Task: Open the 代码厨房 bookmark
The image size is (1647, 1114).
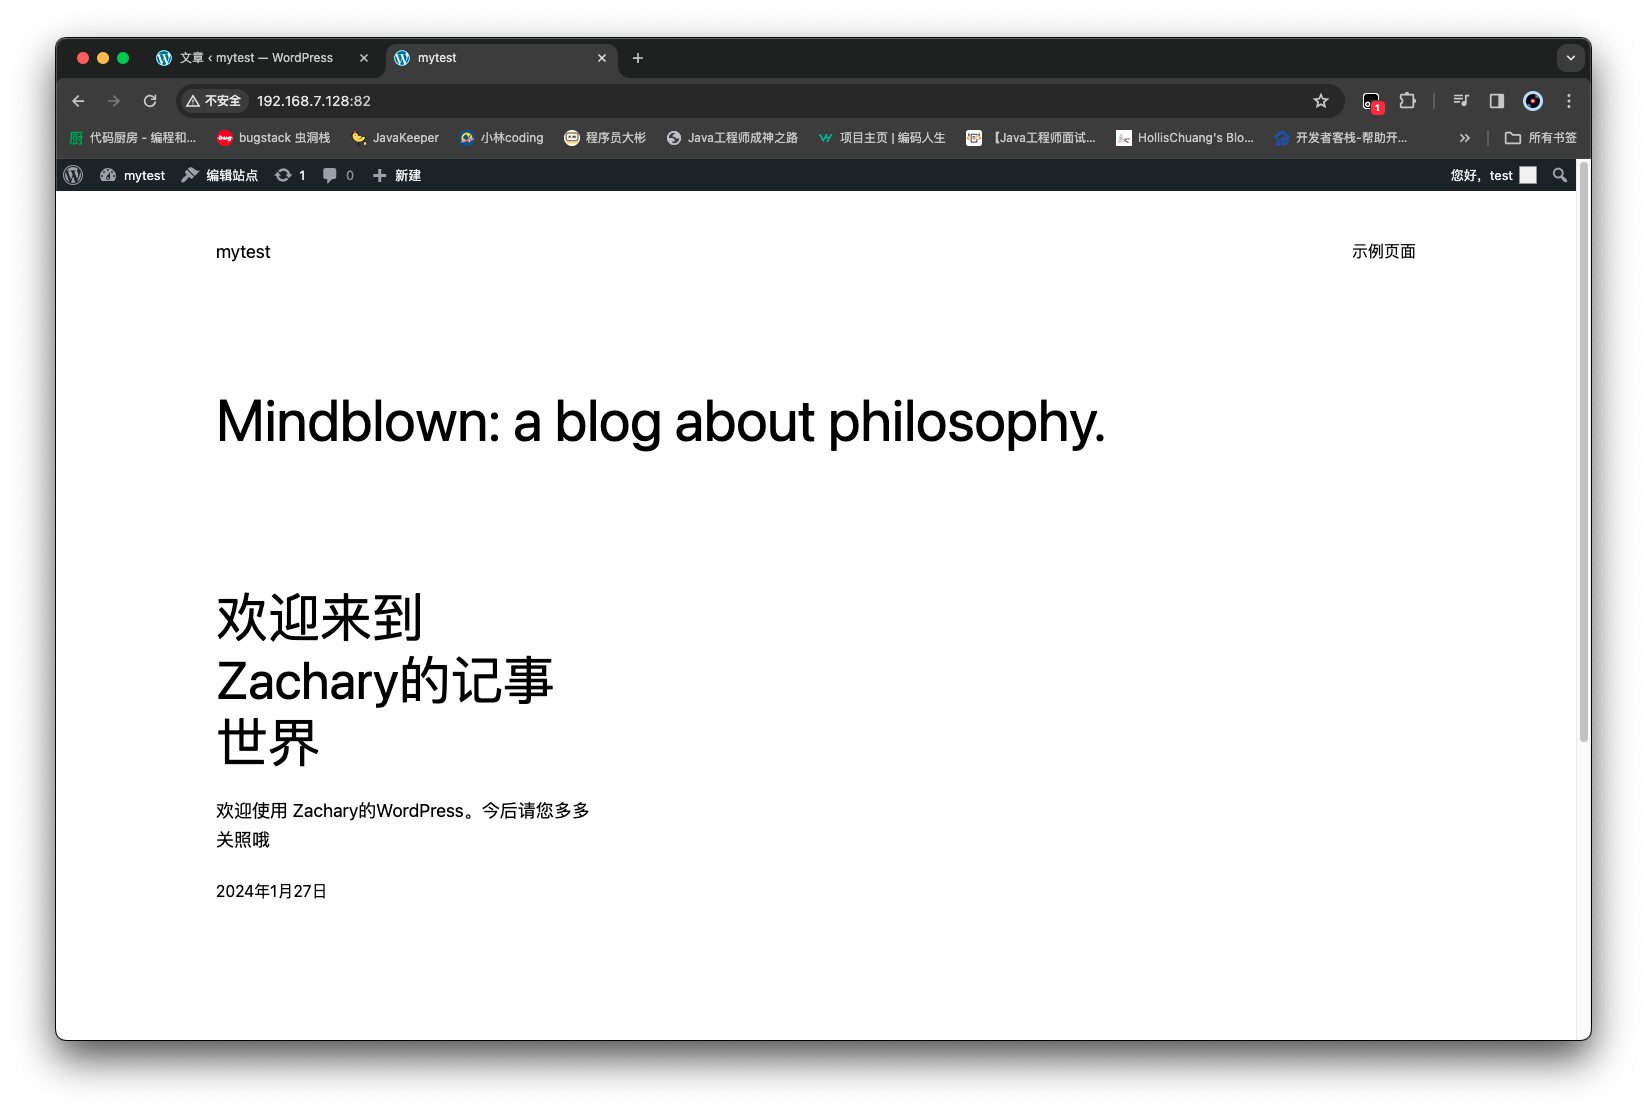Action: [x=132, y=138]
